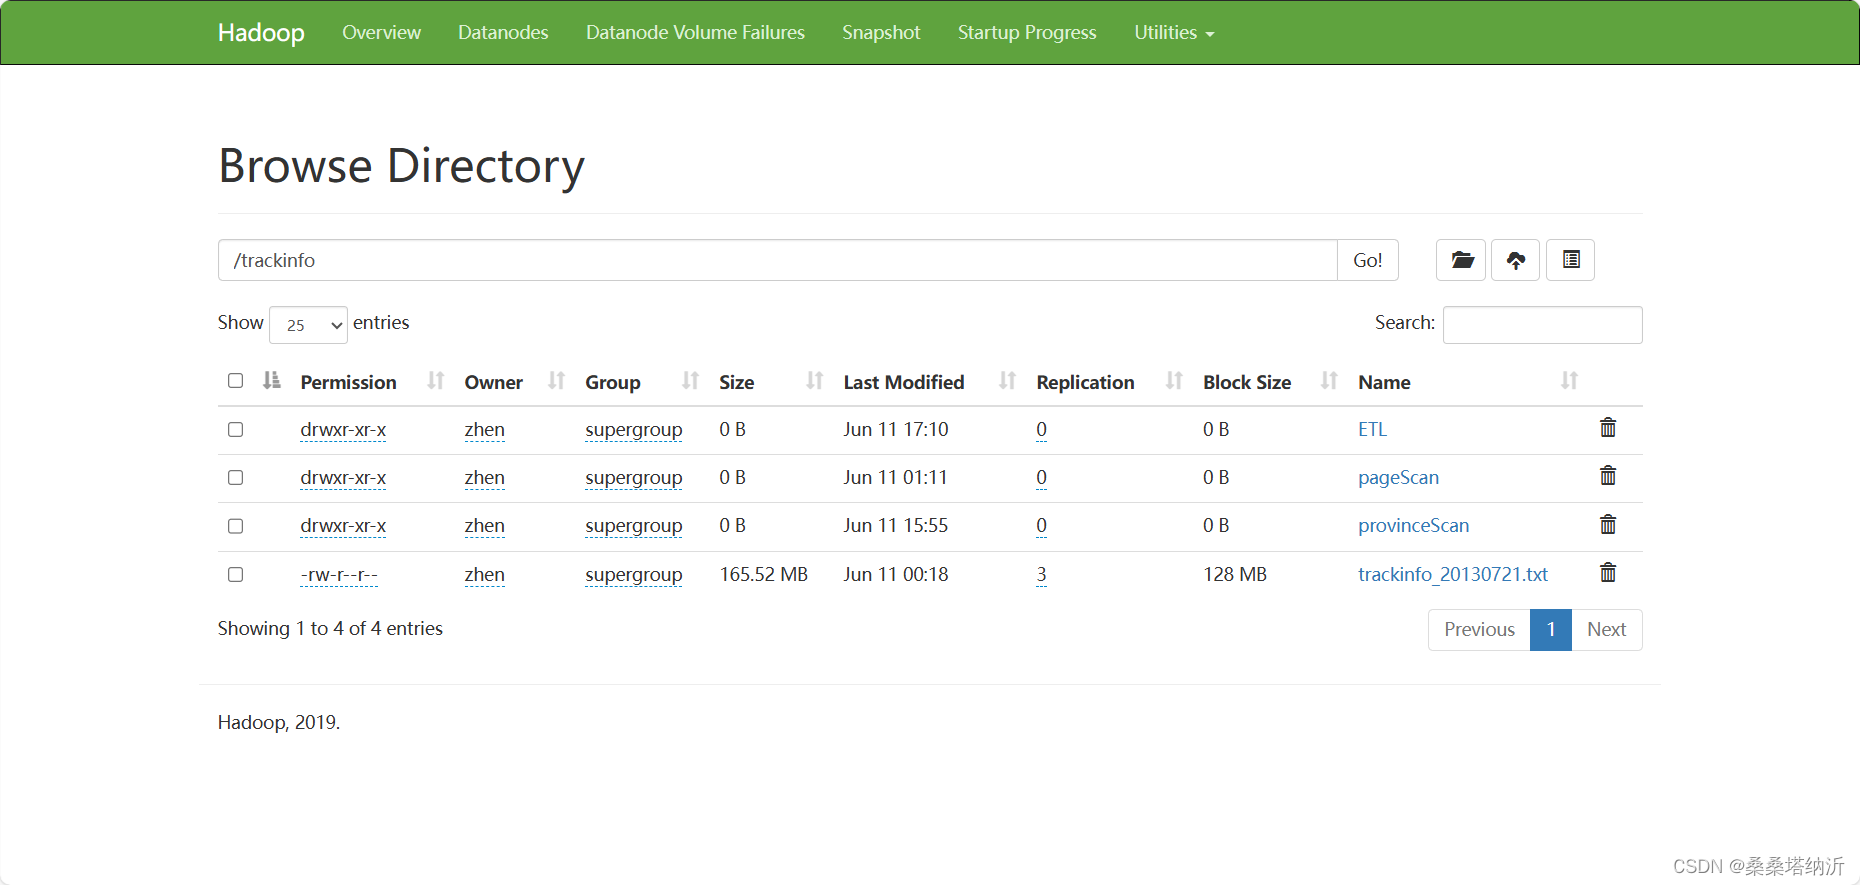Screen dimensions: 1860x885
Task: Open the pageScan directory link
Action: coord(1398,477)
